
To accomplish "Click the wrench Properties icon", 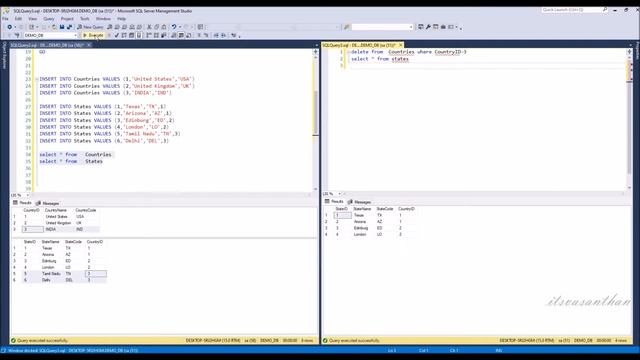I will tap(428, 27).
